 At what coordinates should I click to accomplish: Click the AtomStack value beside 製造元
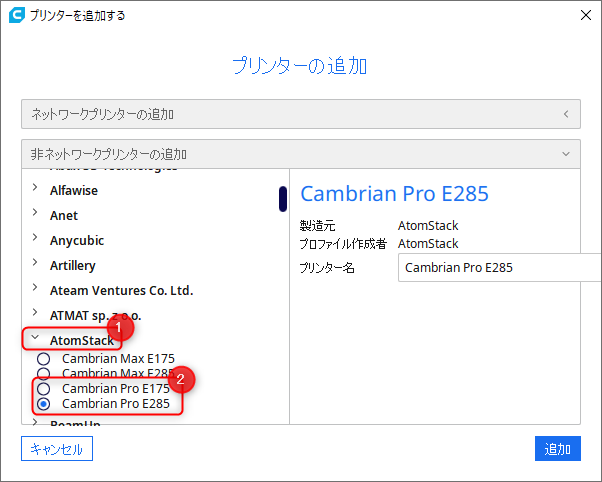pyautogui.click(x=428, y=225)
